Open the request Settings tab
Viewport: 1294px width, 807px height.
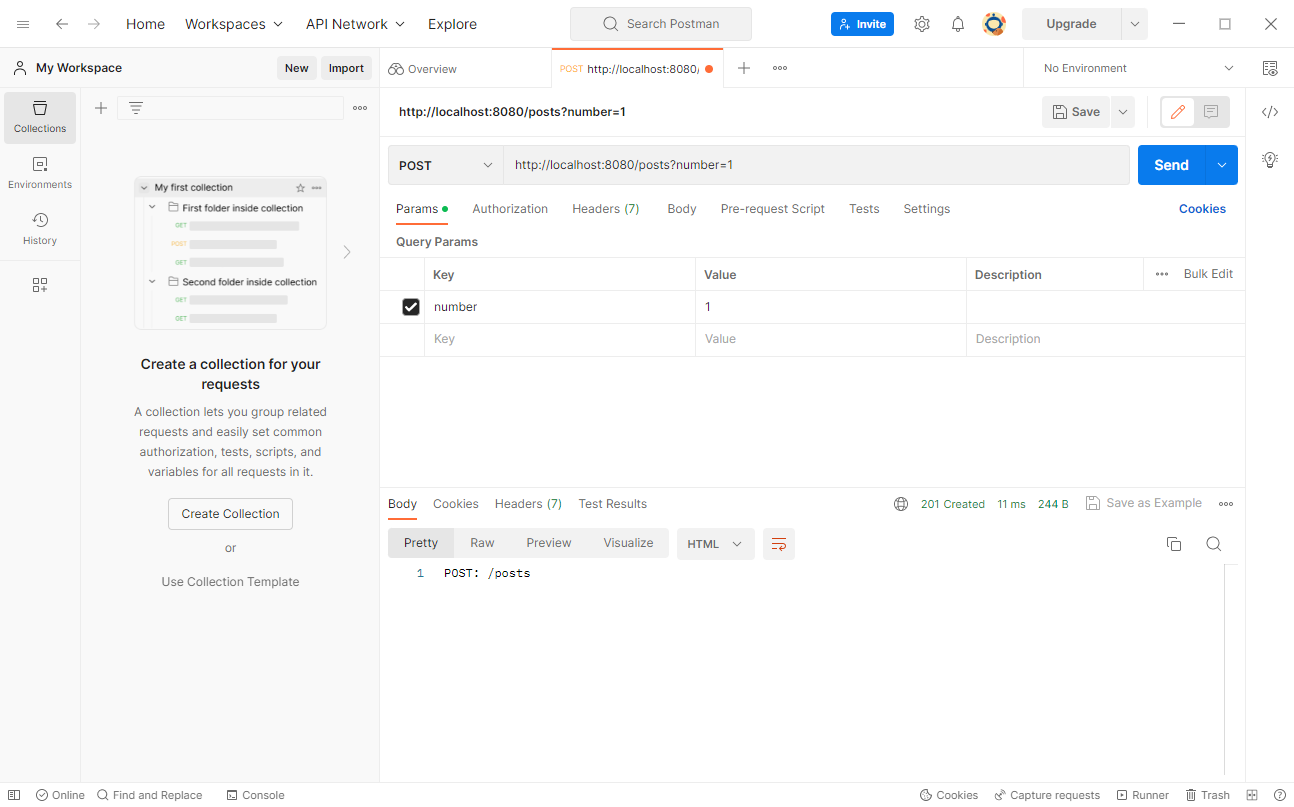(x=927, y=209)
